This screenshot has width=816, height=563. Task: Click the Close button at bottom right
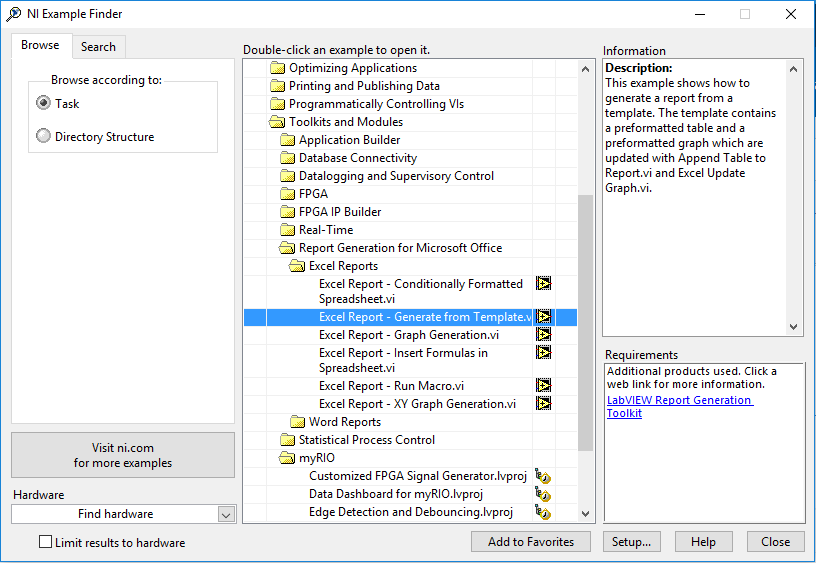775,542
